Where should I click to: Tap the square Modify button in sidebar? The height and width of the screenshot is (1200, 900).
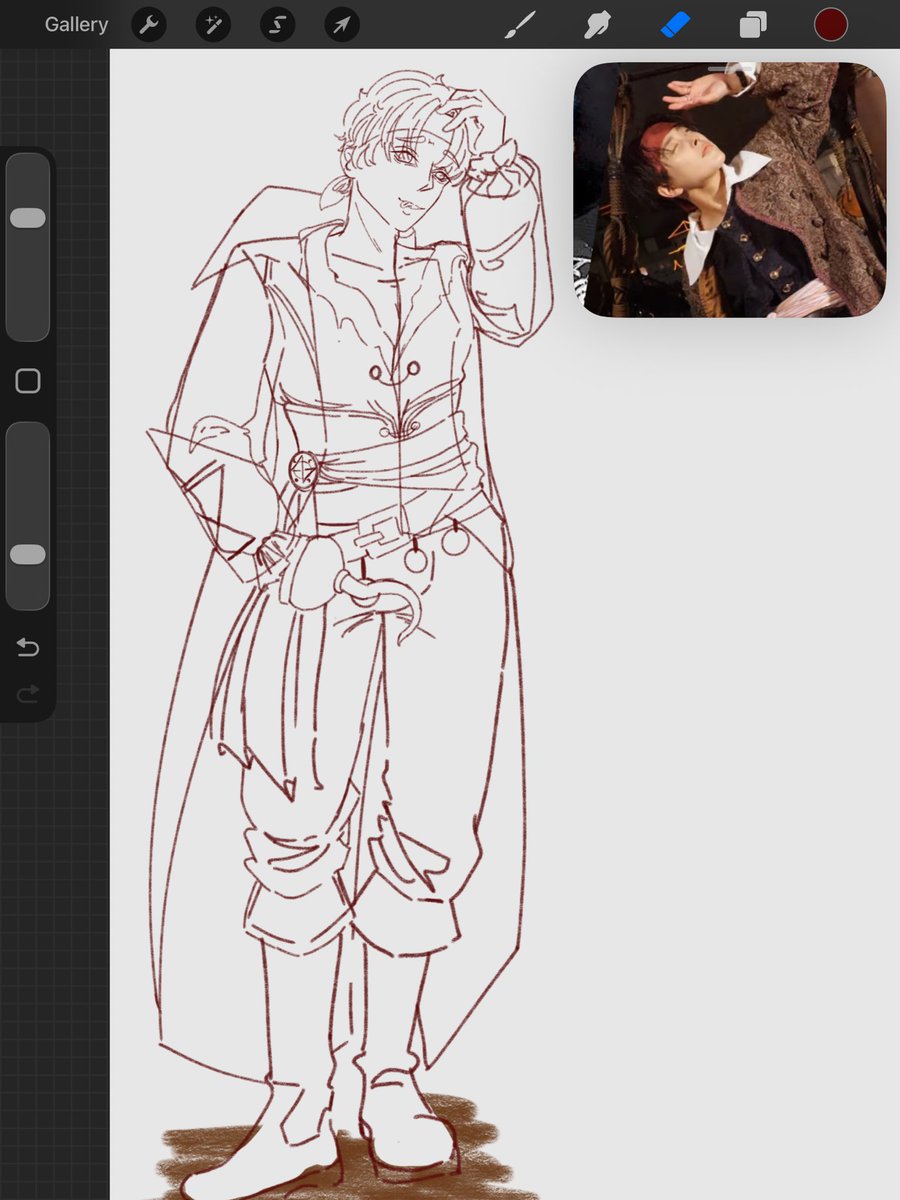tap(28, 381)
